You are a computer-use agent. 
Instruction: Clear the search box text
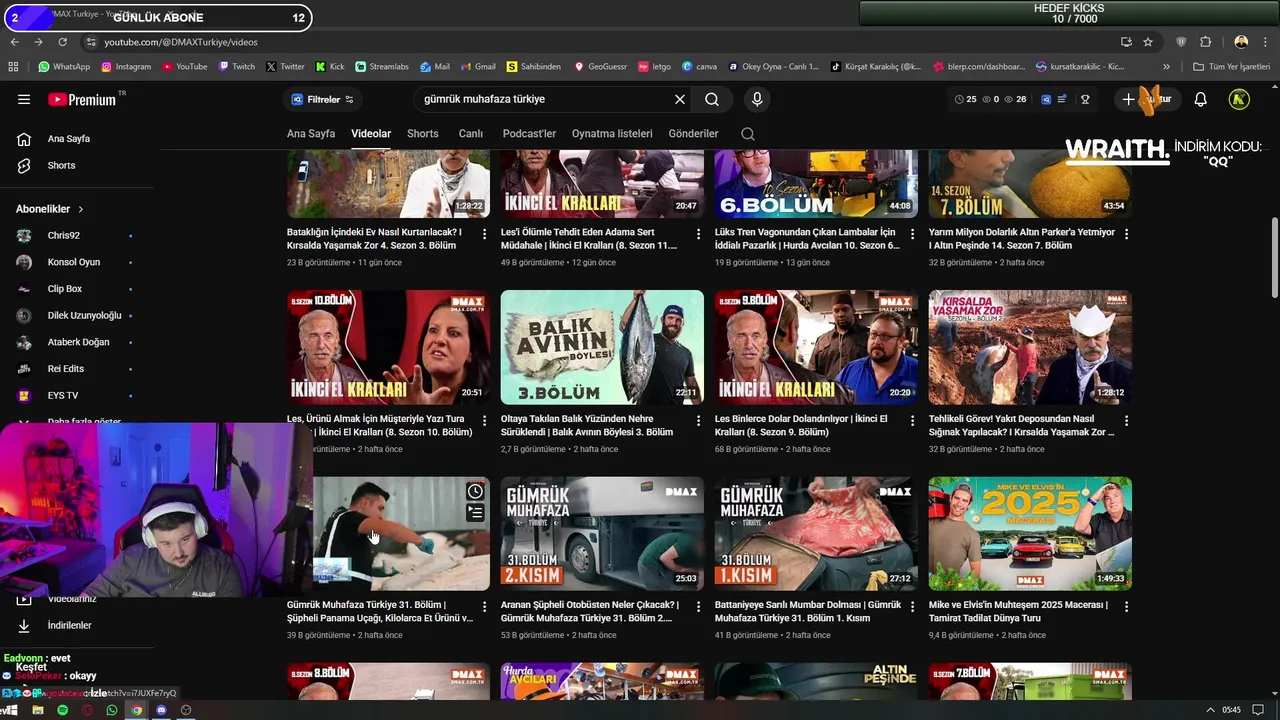tap(680, 99)
